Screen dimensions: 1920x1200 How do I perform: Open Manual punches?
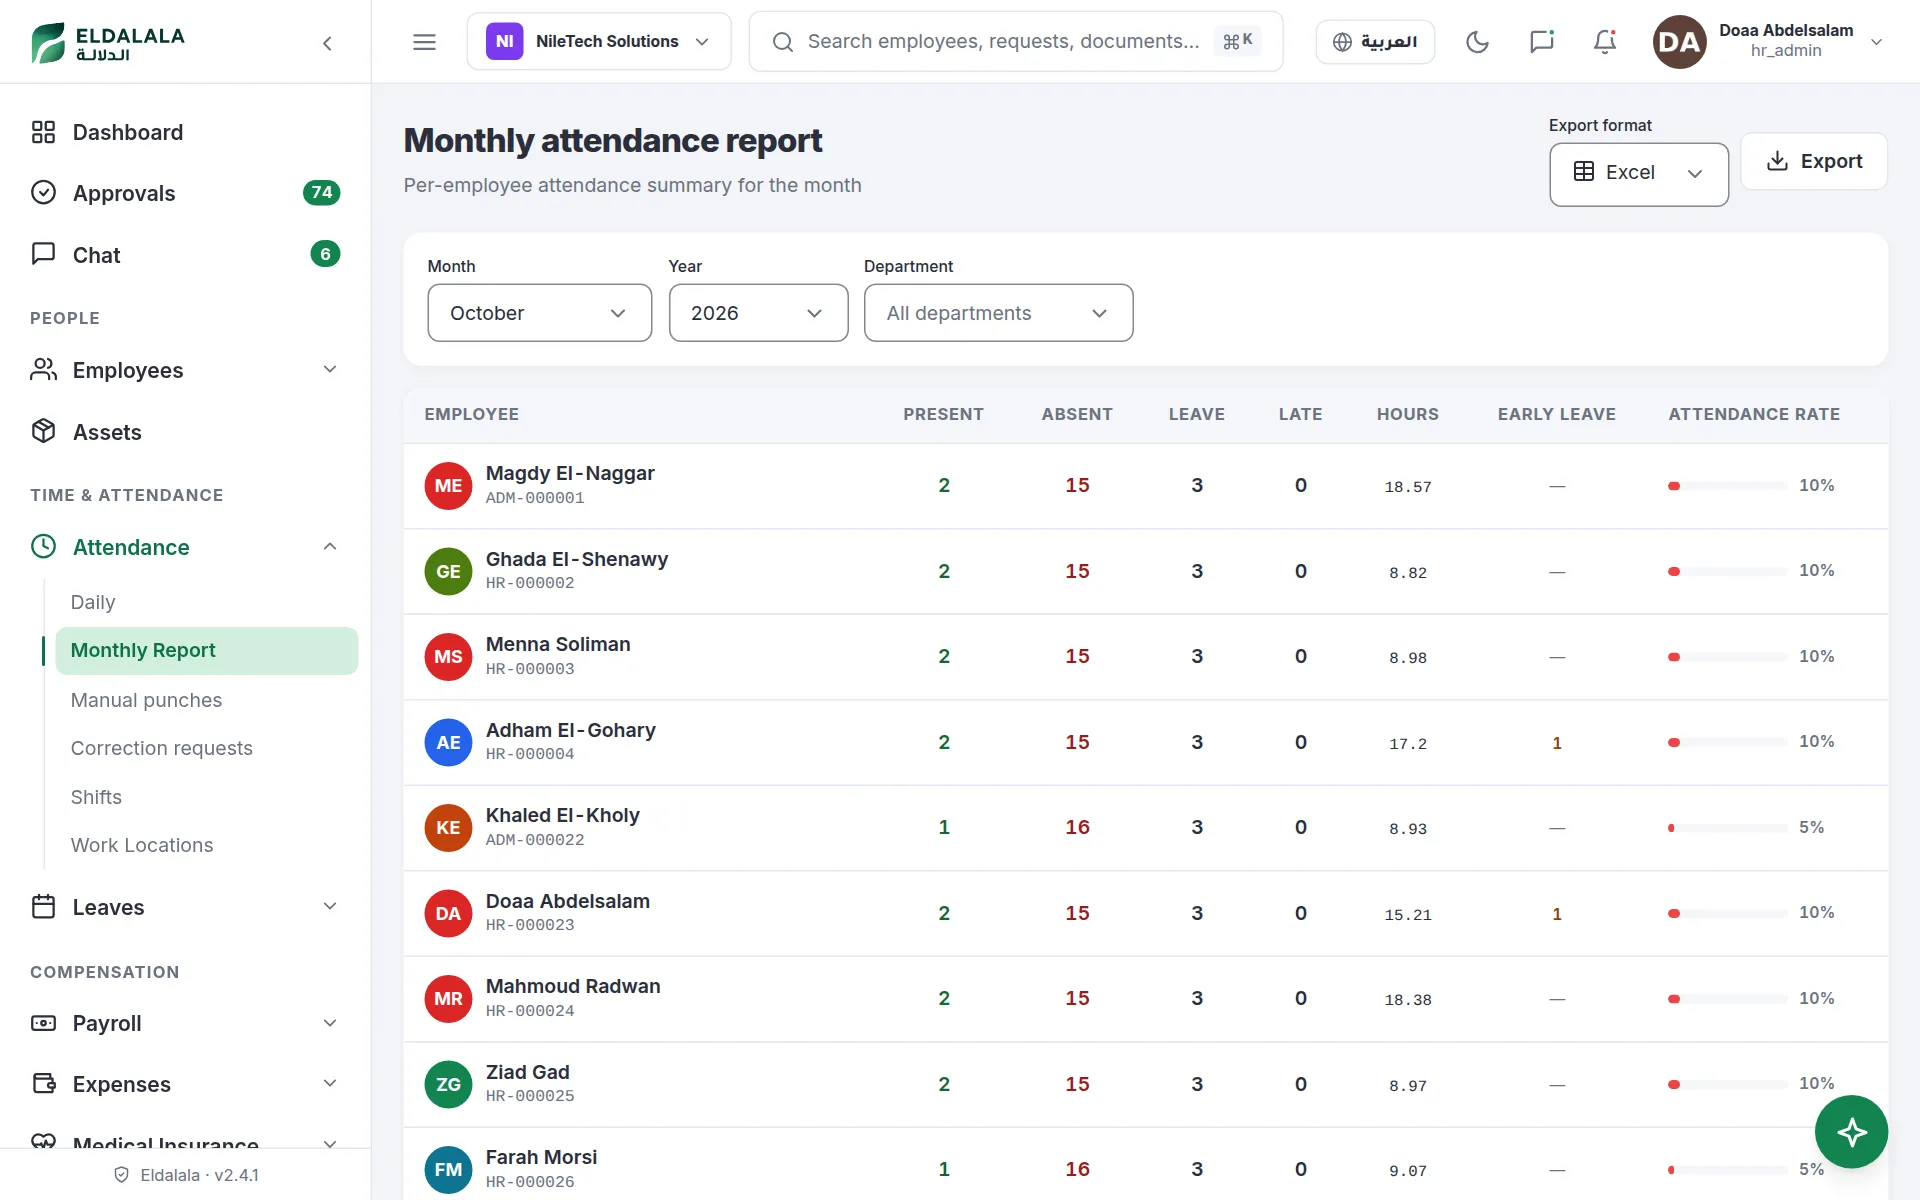point(206,700)
